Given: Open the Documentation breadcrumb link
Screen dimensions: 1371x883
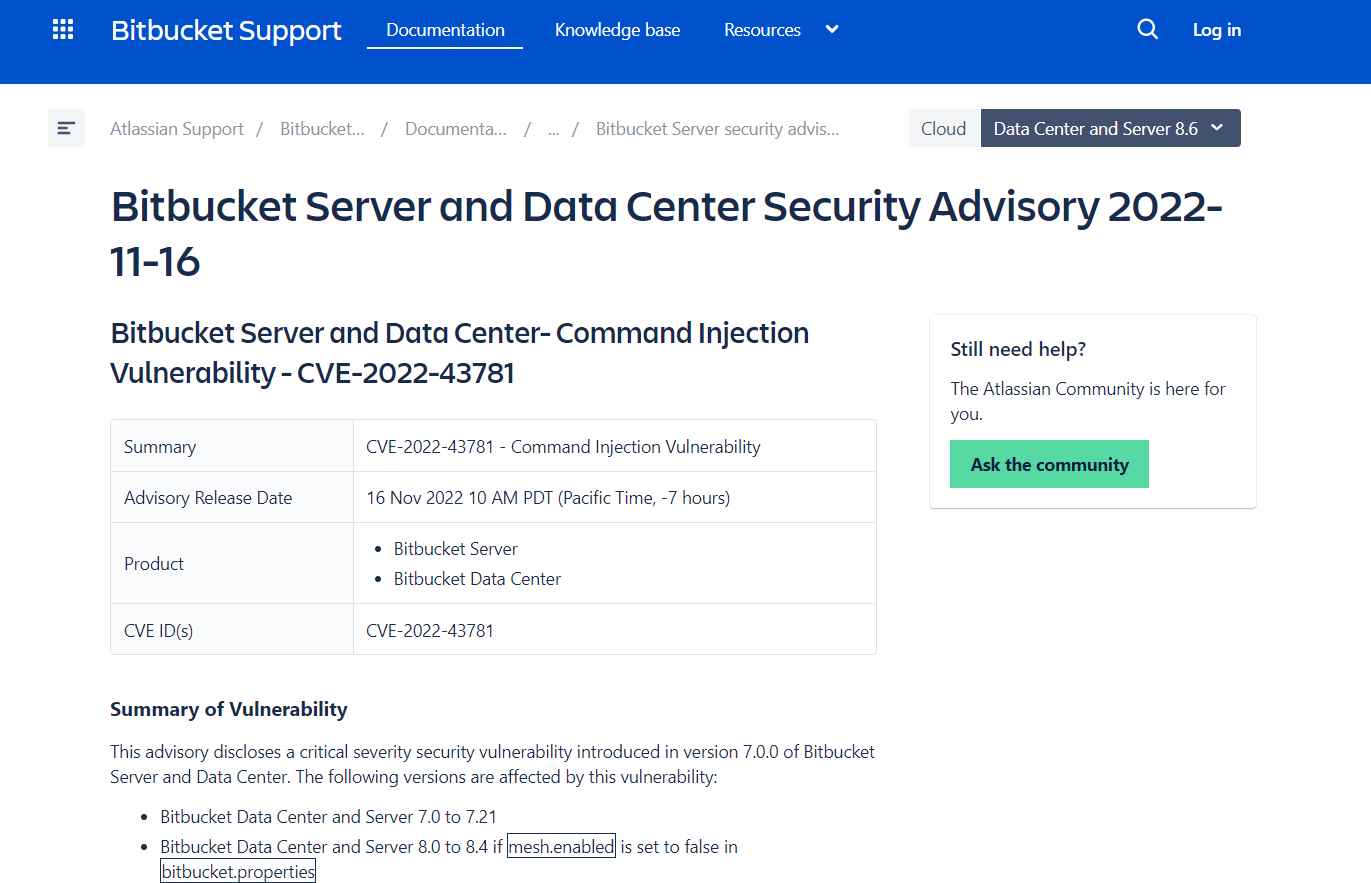Looking at the screenshot, I should pos(455,129).
